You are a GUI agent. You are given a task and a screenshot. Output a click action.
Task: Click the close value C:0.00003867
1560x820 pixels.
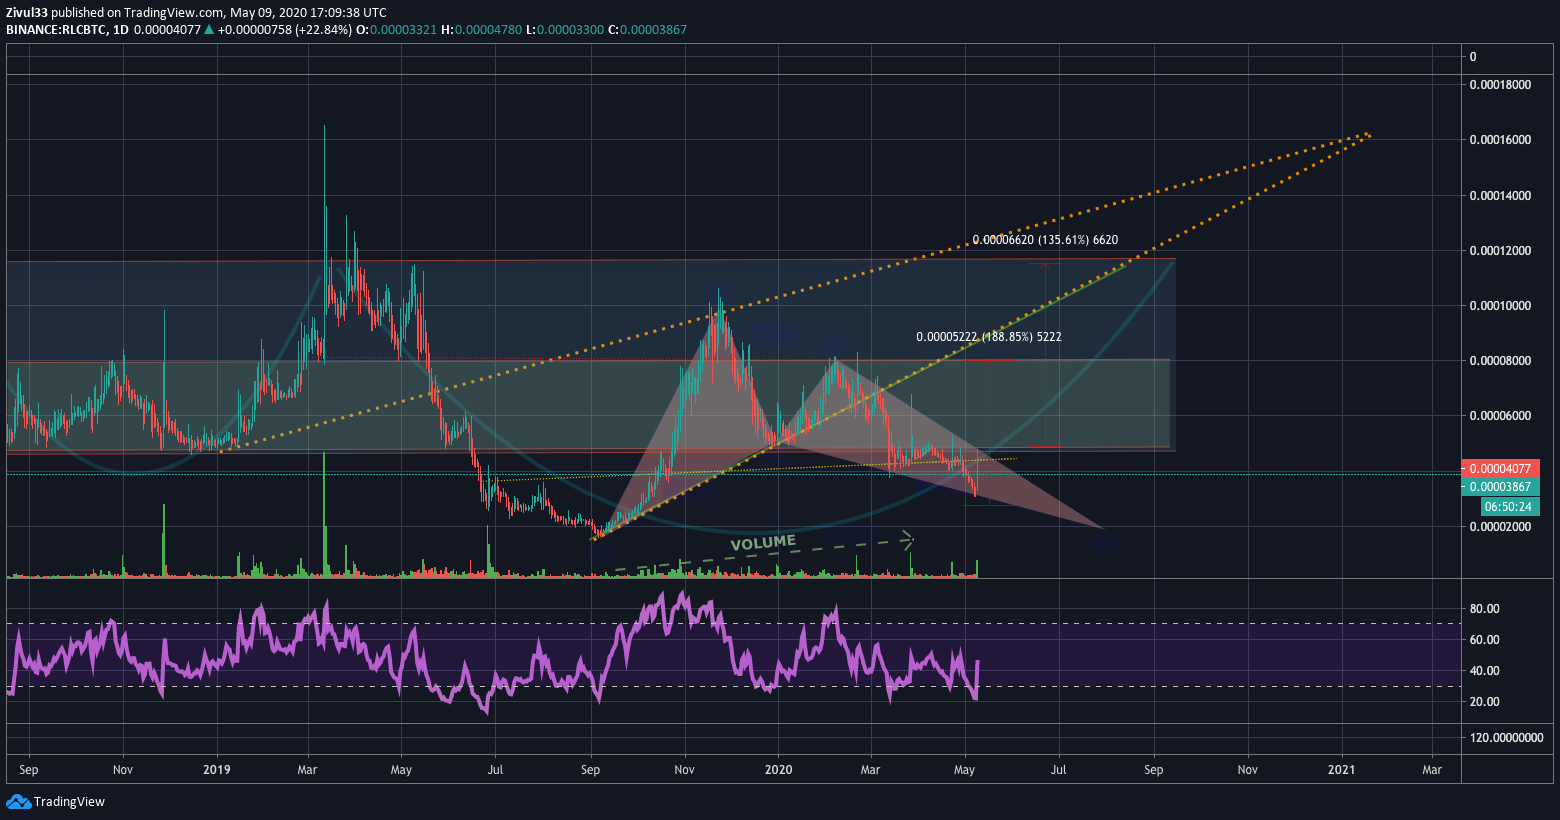pyautogui.click(x=648, y=30)
